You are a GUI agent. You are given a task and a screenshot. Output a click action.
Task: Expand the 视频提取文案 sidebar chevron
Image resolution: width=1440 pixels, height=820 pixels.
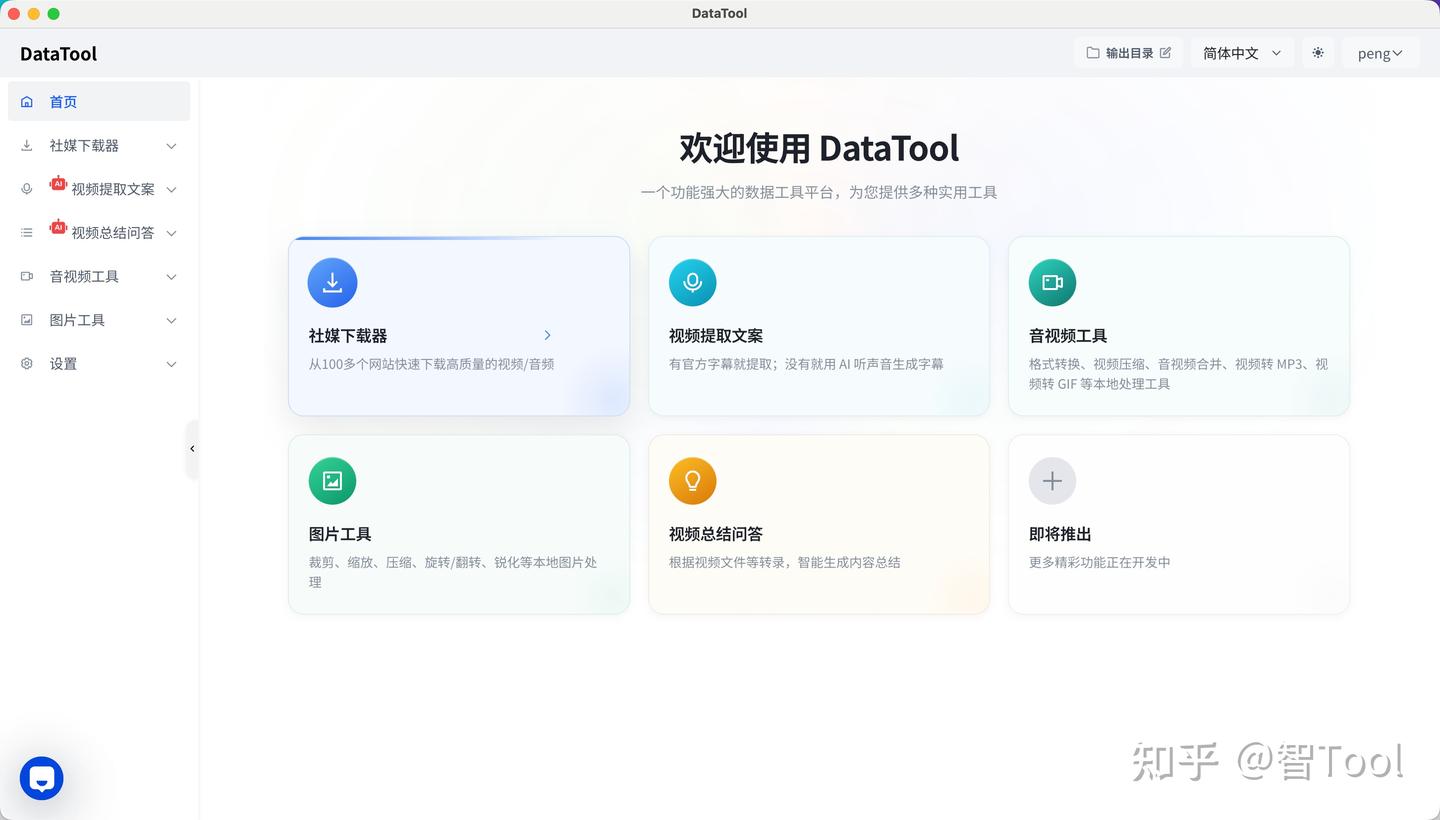pos(171,190)
